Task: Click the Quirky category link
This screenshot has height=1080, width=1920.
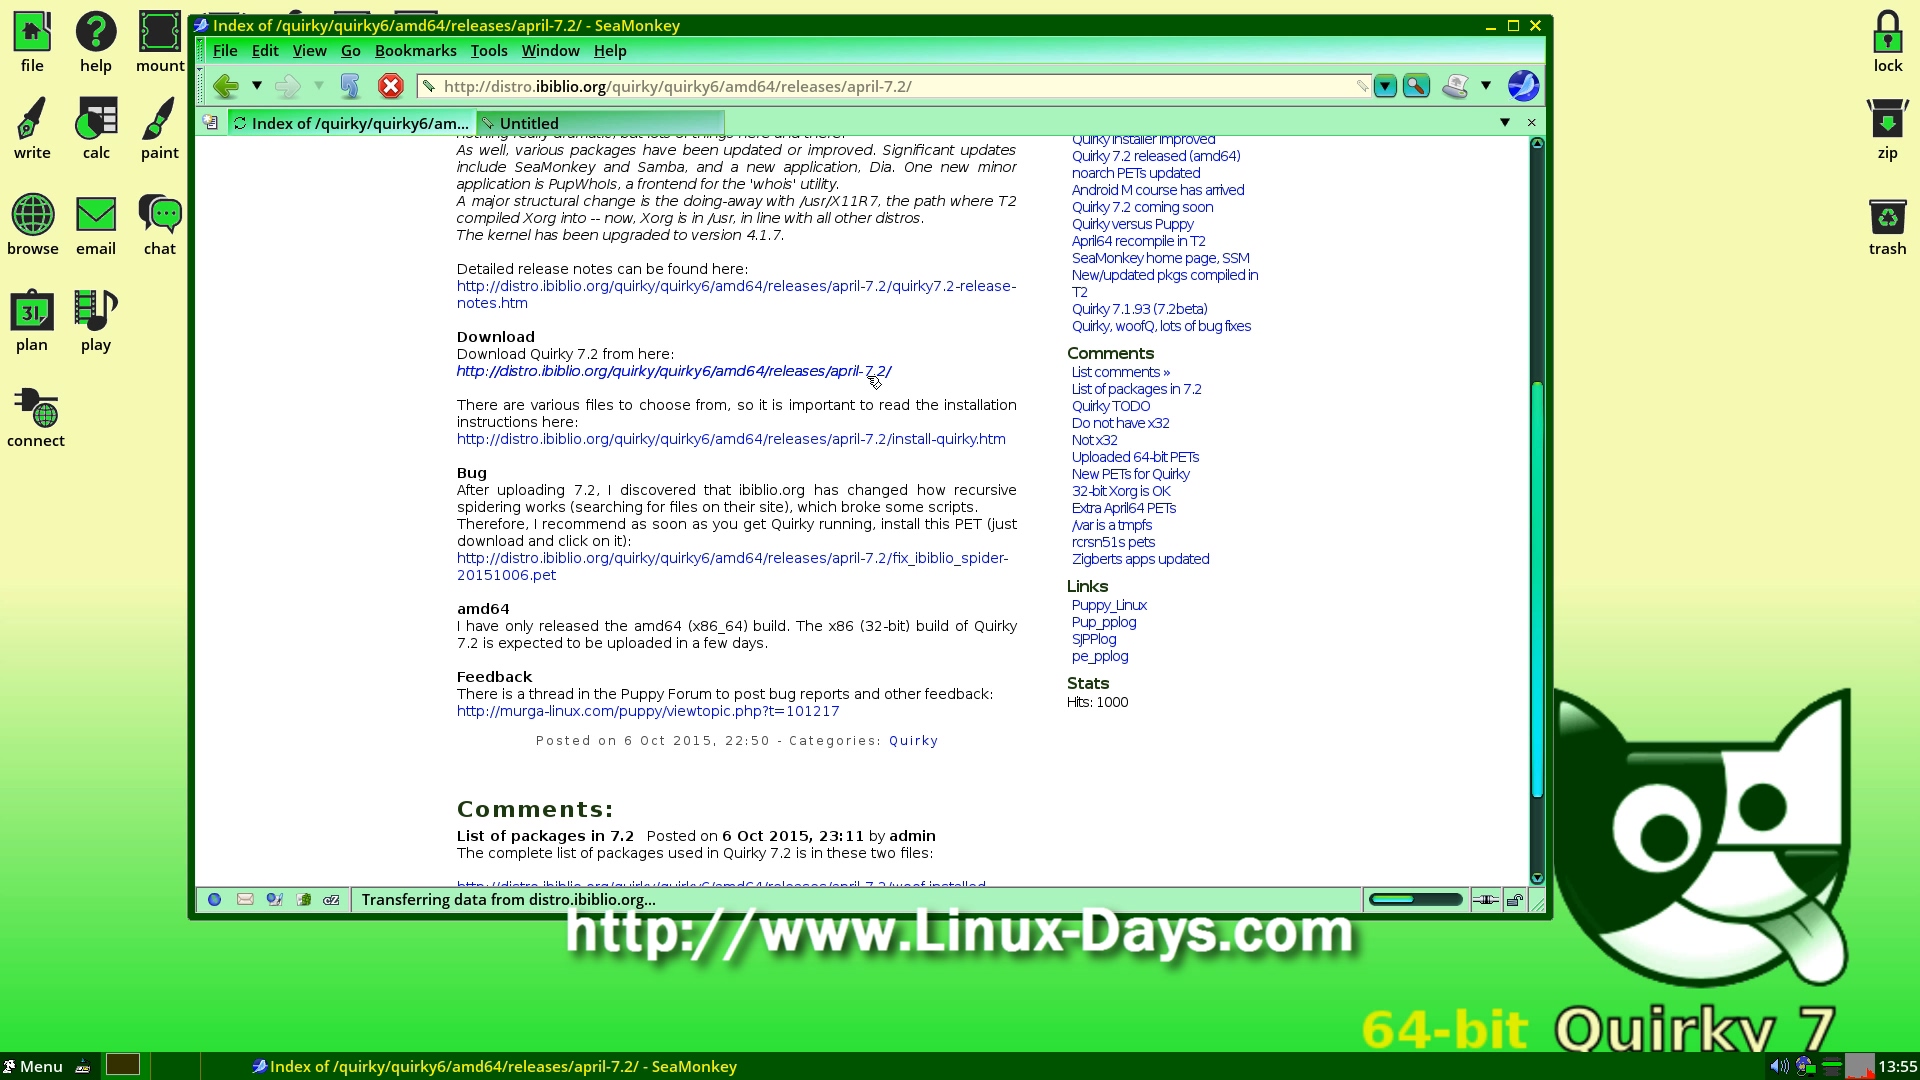Action: point(913,741)
